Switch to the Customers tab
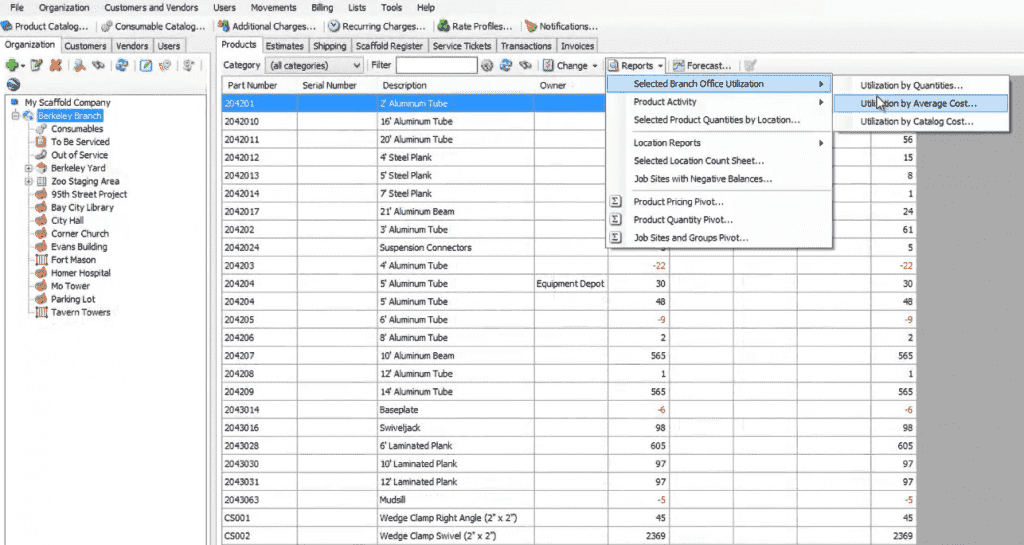 (x=85, y=46)
